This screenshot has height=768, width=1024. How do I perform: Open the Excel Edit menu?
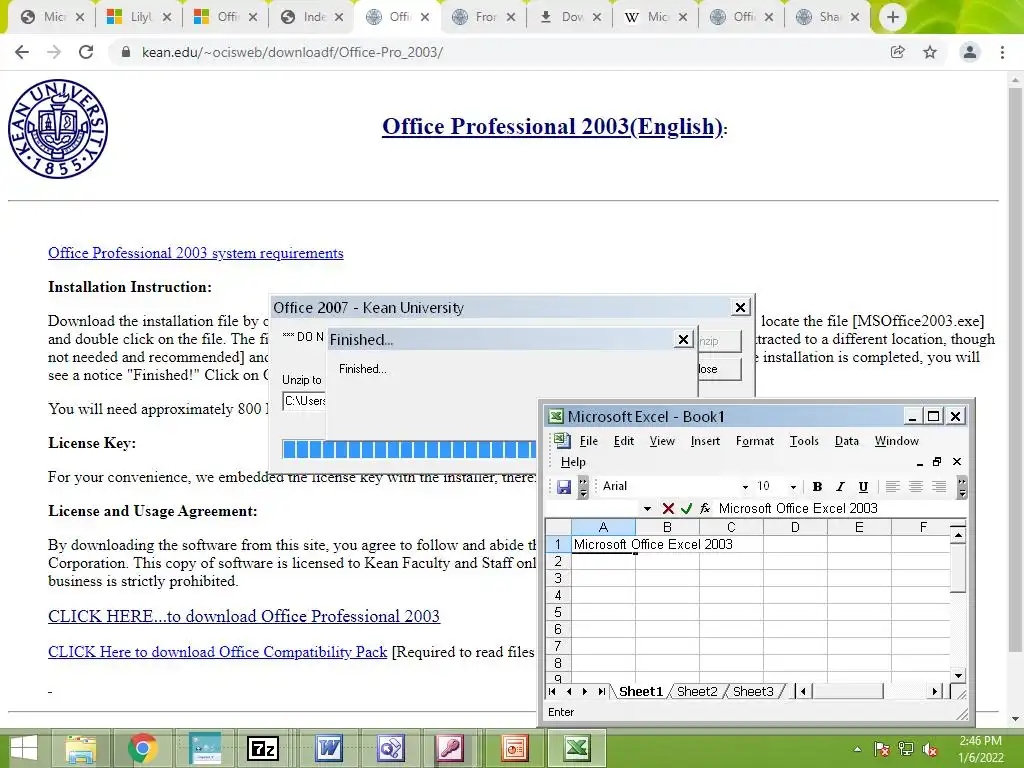[624, 441]
